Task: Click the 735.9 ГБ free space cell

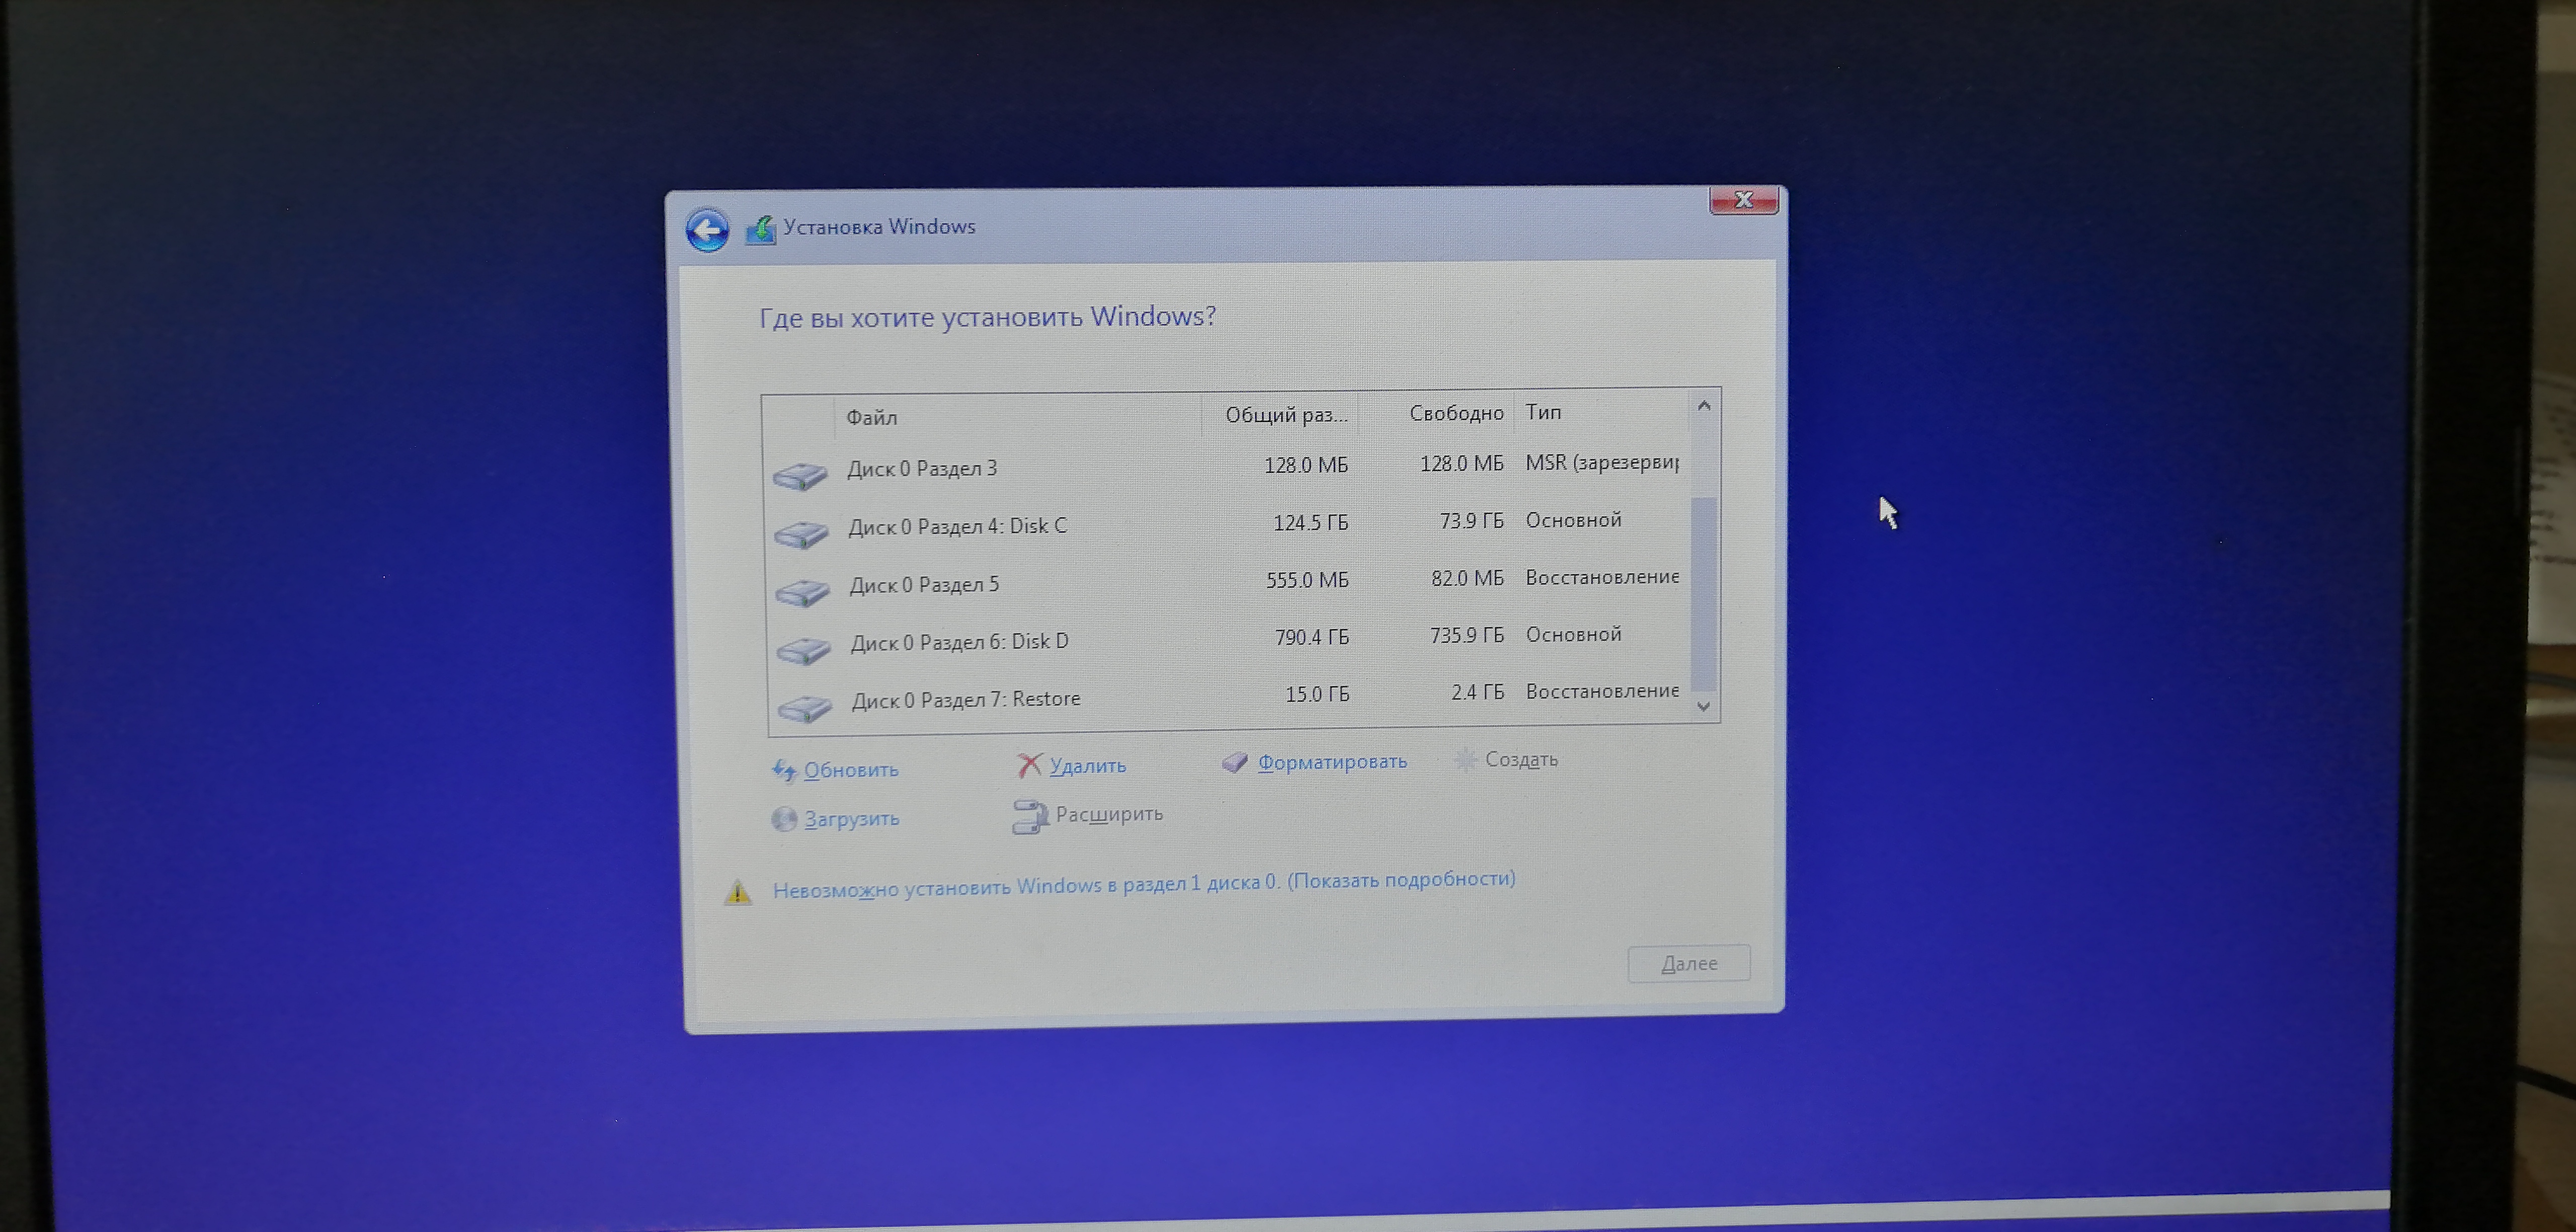Action: click(1467, 635)
